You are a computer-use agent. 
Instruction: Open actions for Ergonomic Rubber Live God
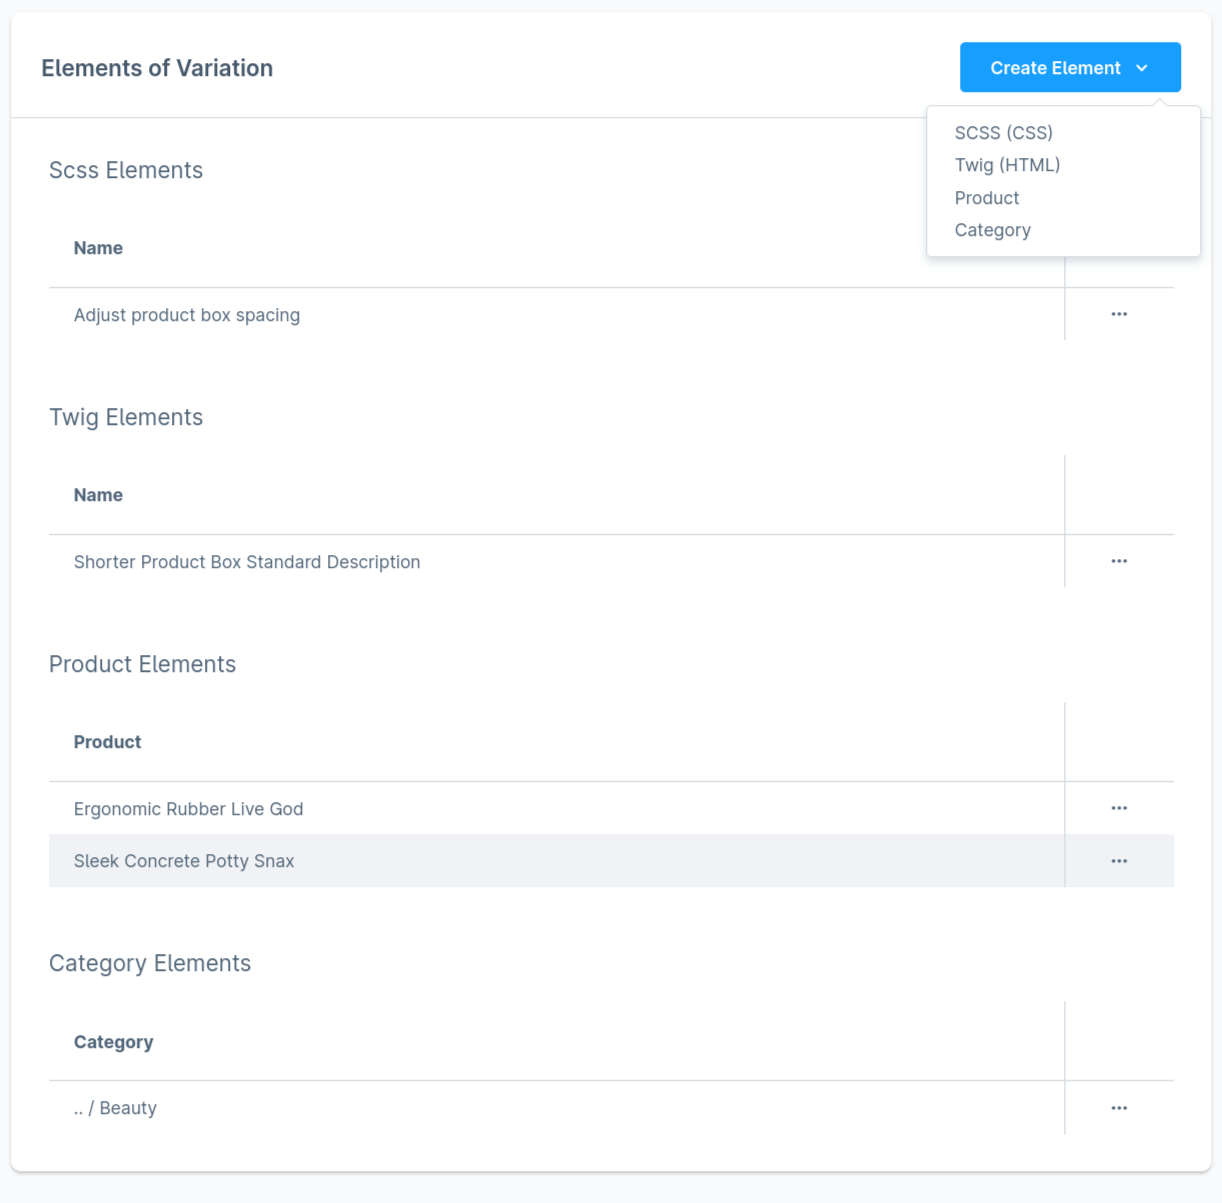point(1119,808)
